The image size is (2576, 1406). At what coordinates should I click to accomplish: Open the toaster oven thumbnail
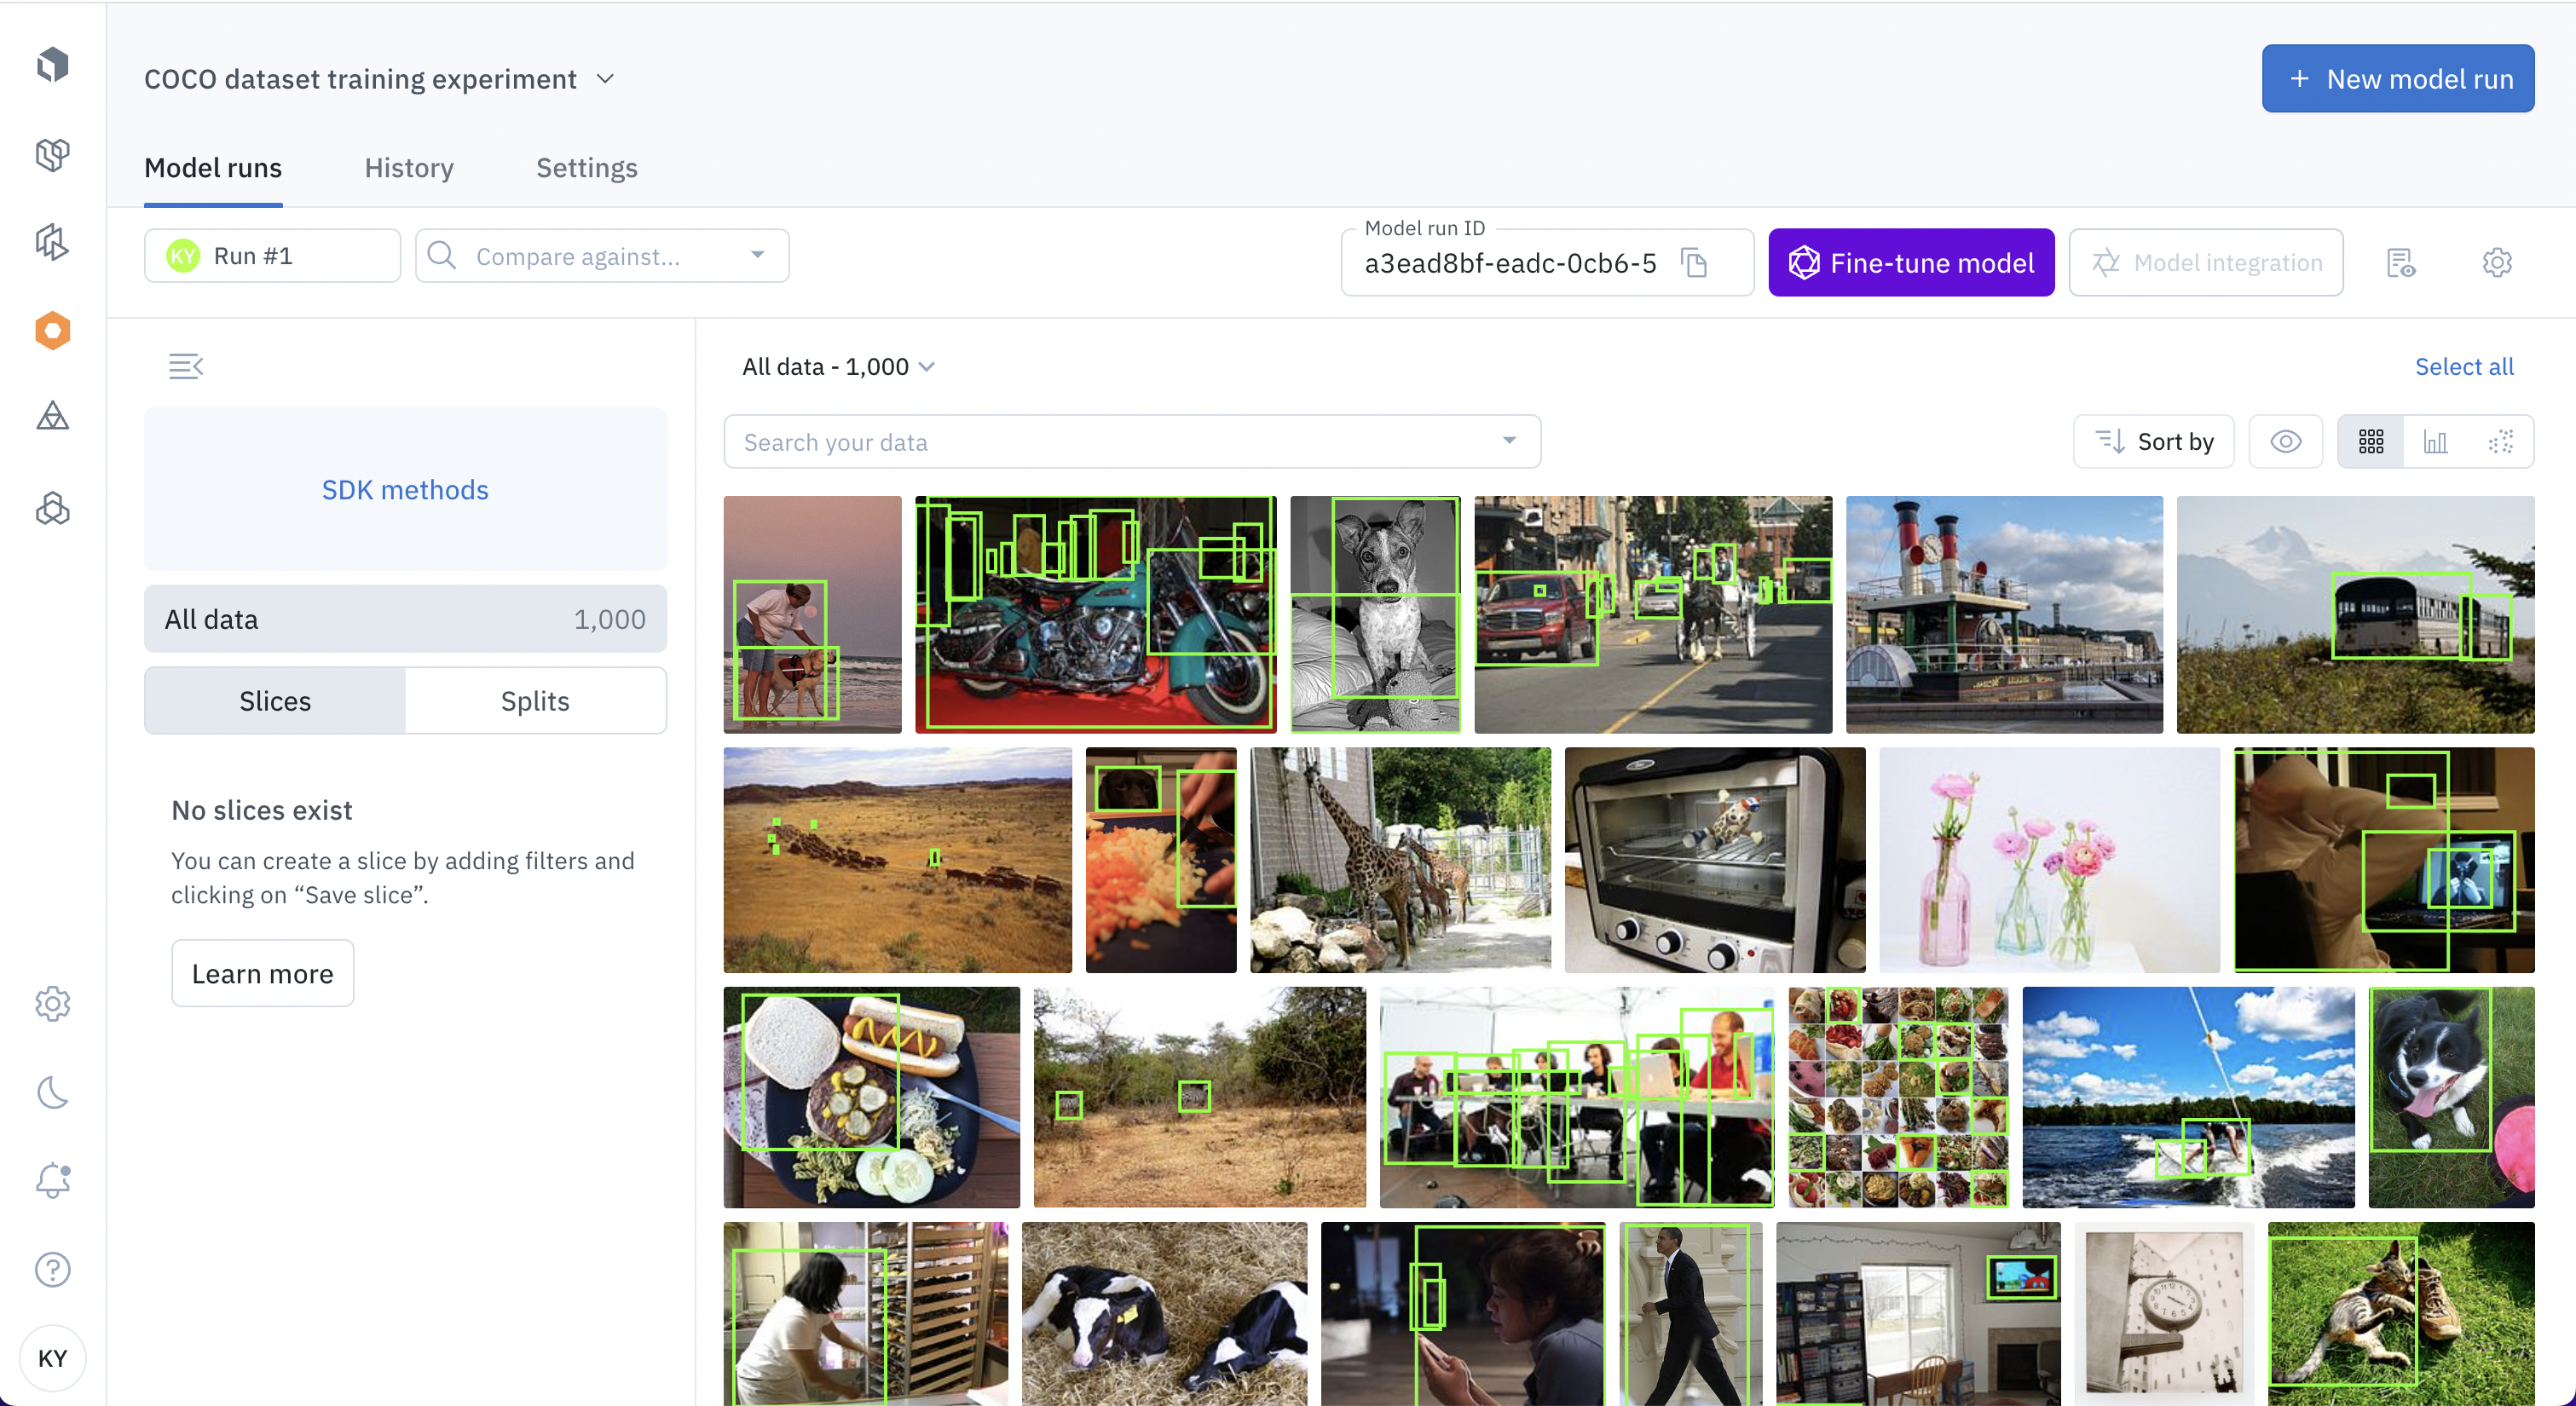click(x=1714, y=860)
